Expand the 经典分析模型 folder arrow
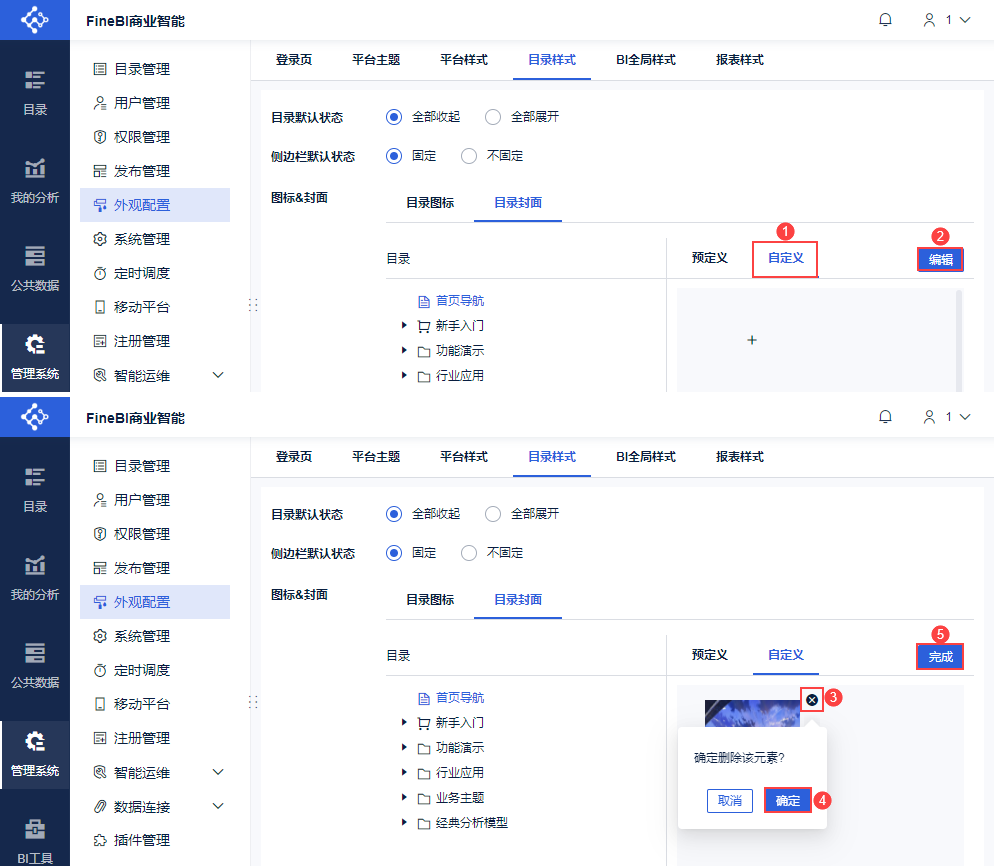 (404, 822)
